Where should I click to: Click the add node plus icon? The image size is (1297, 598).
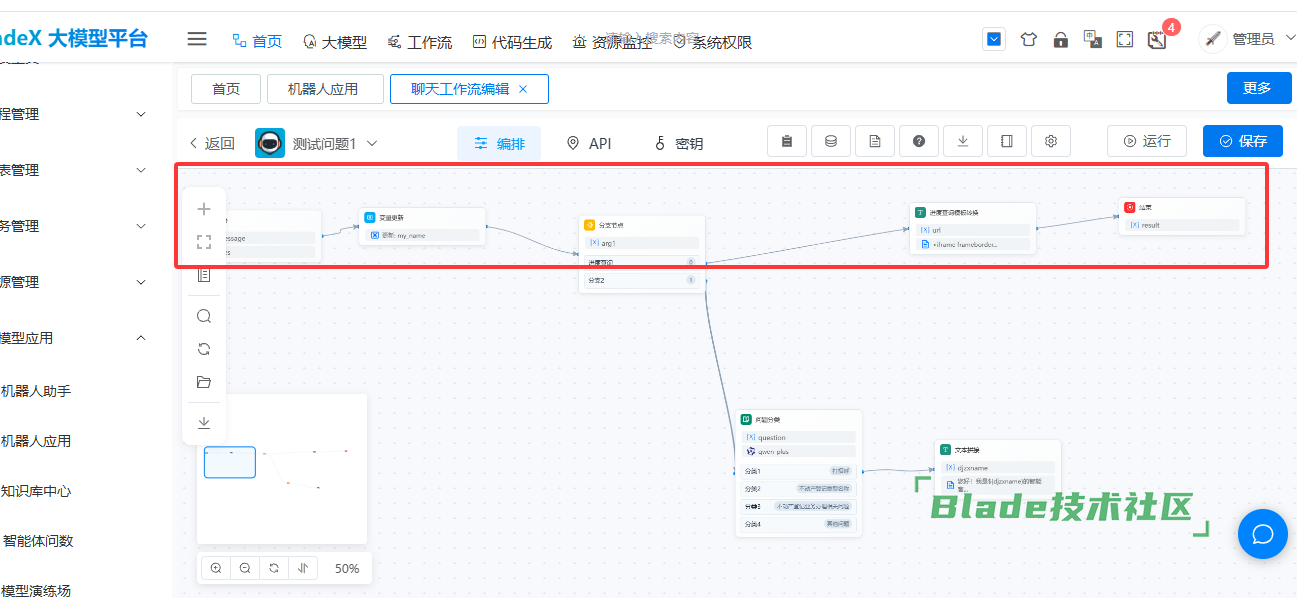tap(204, 209)
